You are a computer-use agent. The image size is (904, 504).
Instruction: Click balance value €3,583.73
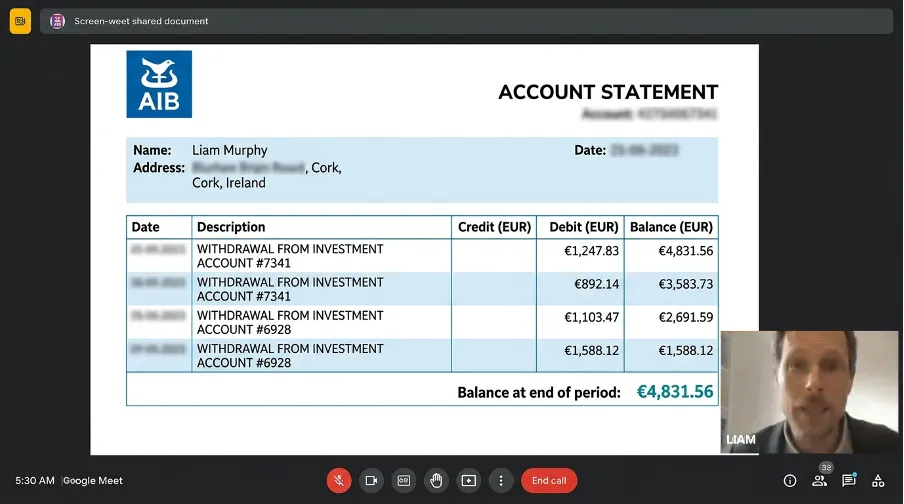(x=685, y=284)
